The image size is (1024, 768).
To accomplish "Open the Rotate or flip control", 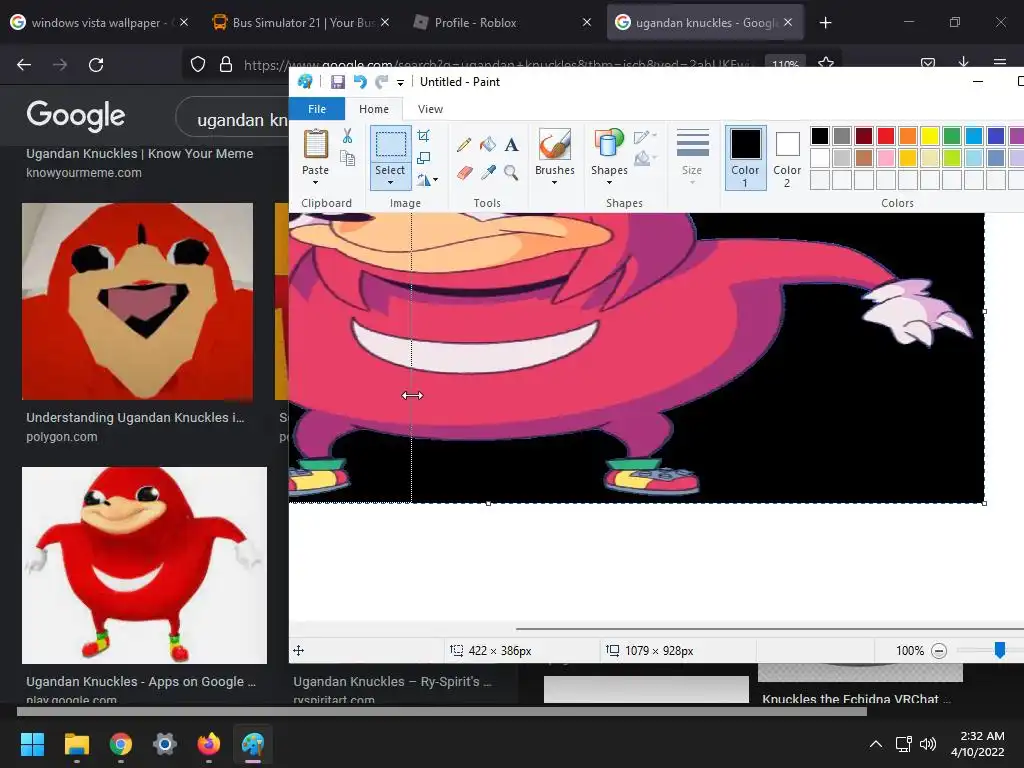I will (427, 180).
